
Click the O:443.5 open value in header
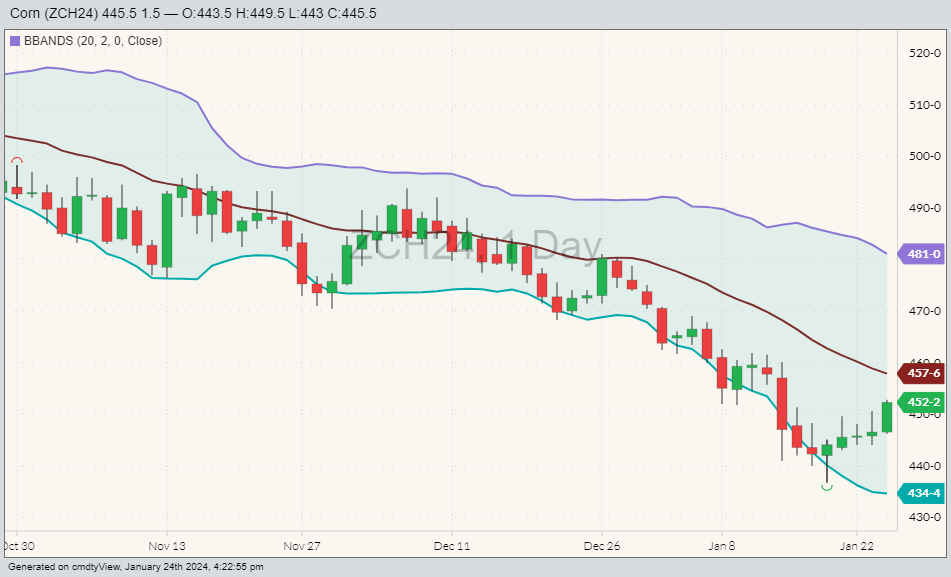coord(207,13)
